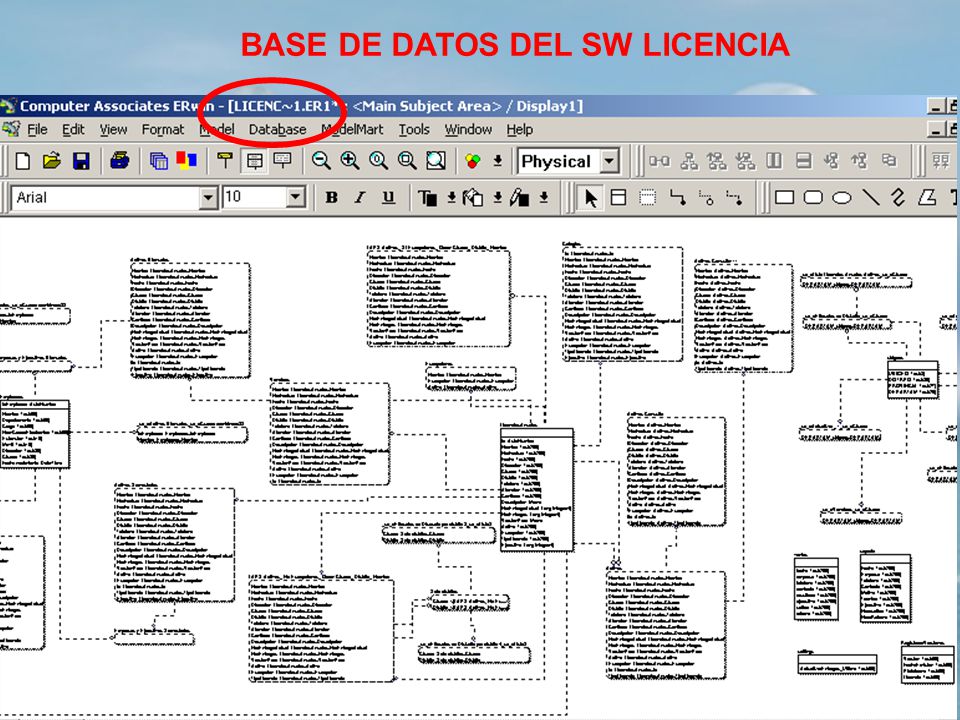The height and width of the screenshot is (720, 960).
Task: Open the Physical model type dropdown
Action: click(x=609, y=162)
